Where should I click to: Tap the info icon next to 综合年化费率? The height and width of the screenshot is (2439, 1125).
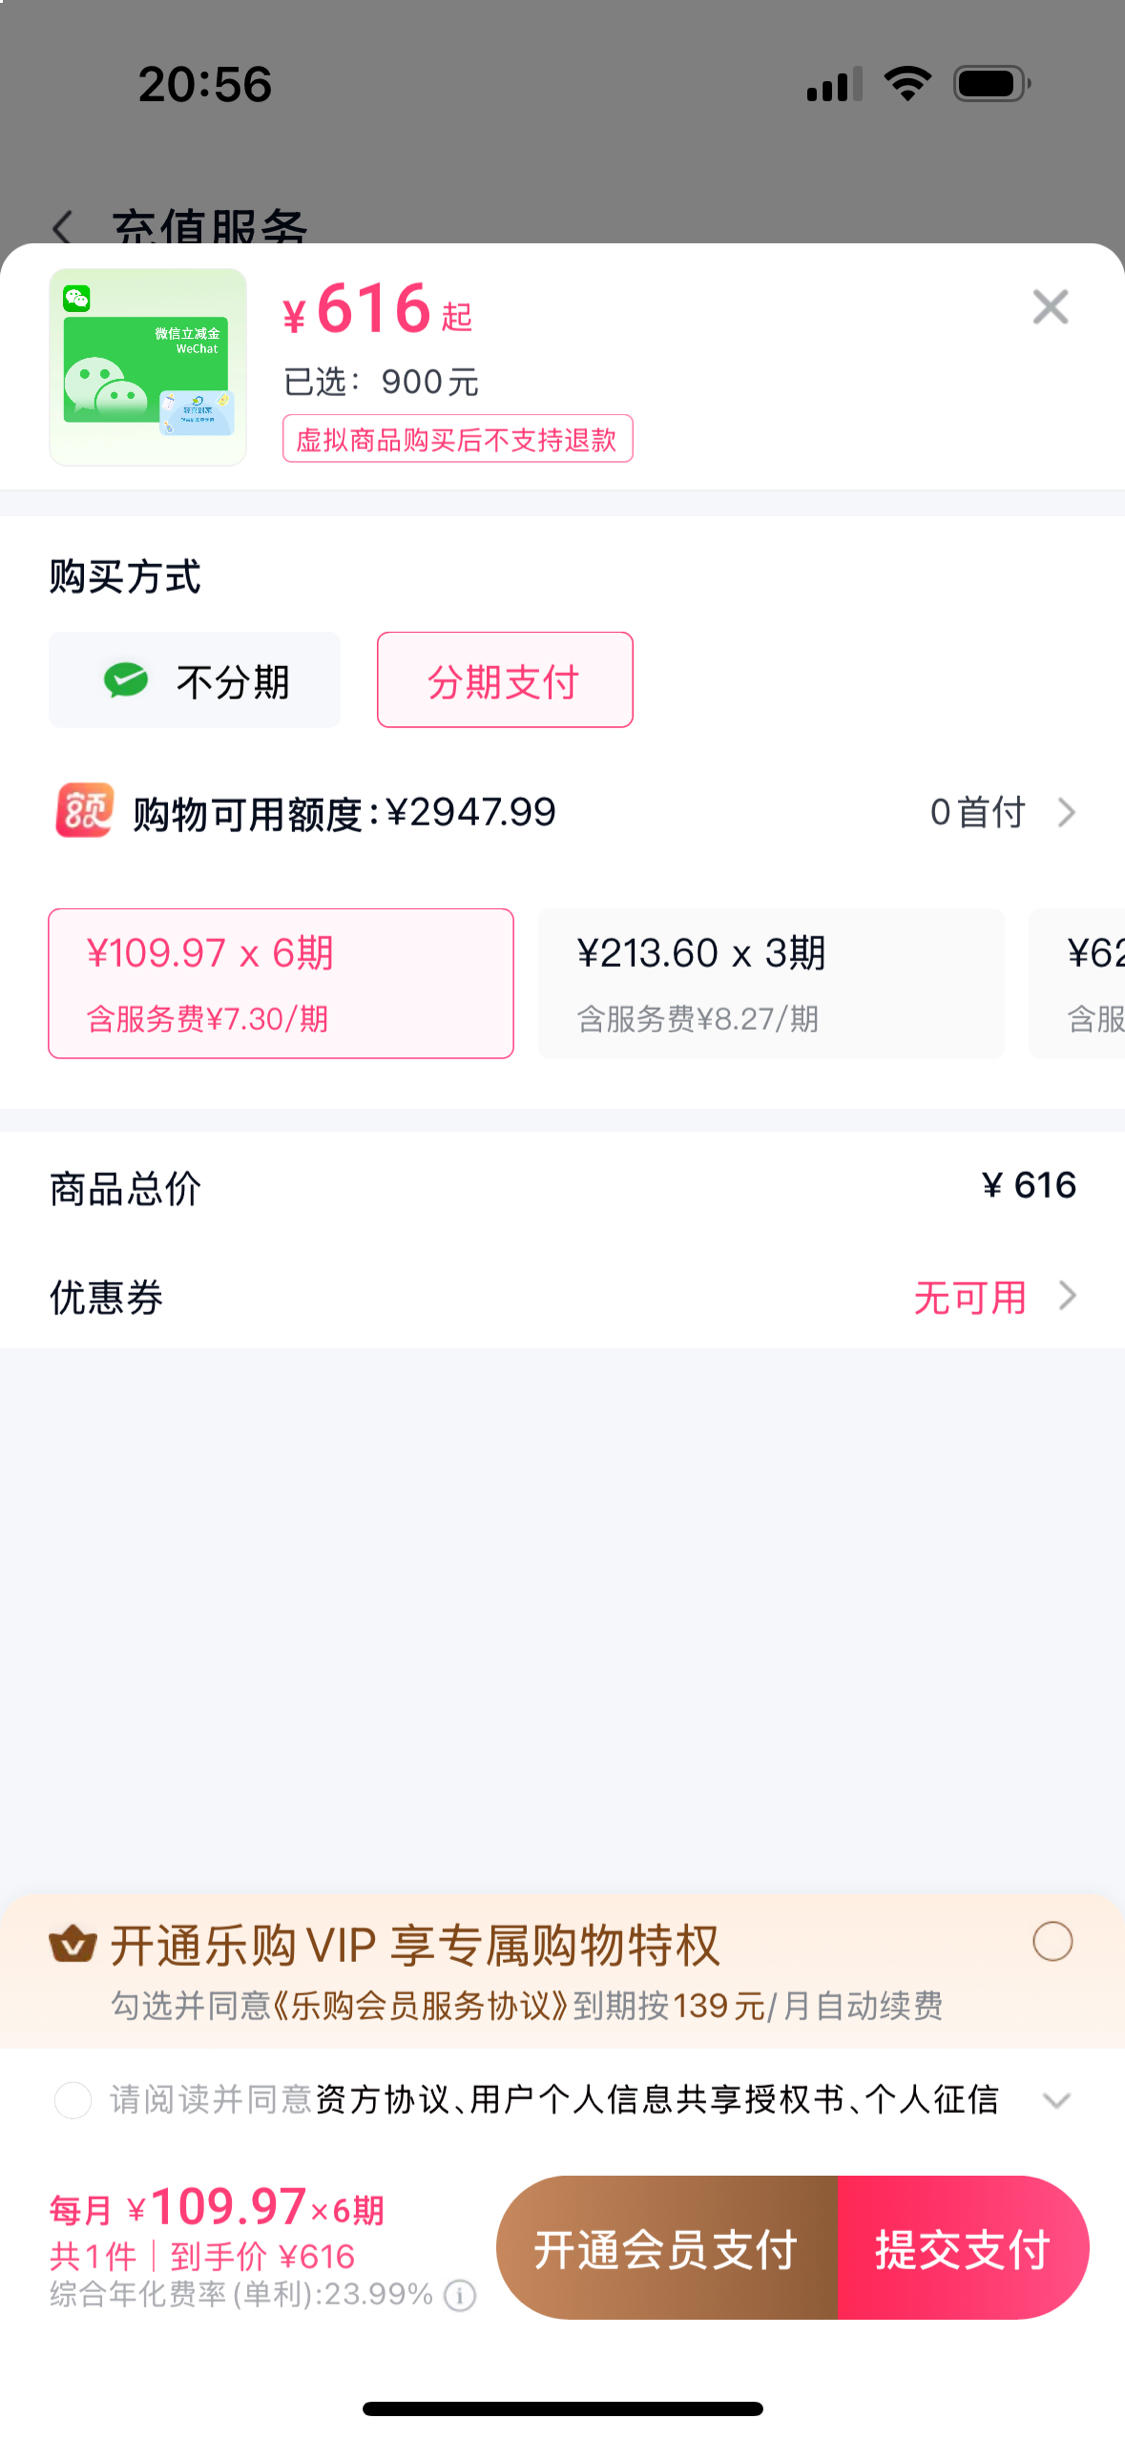[x=460, y=2295]
